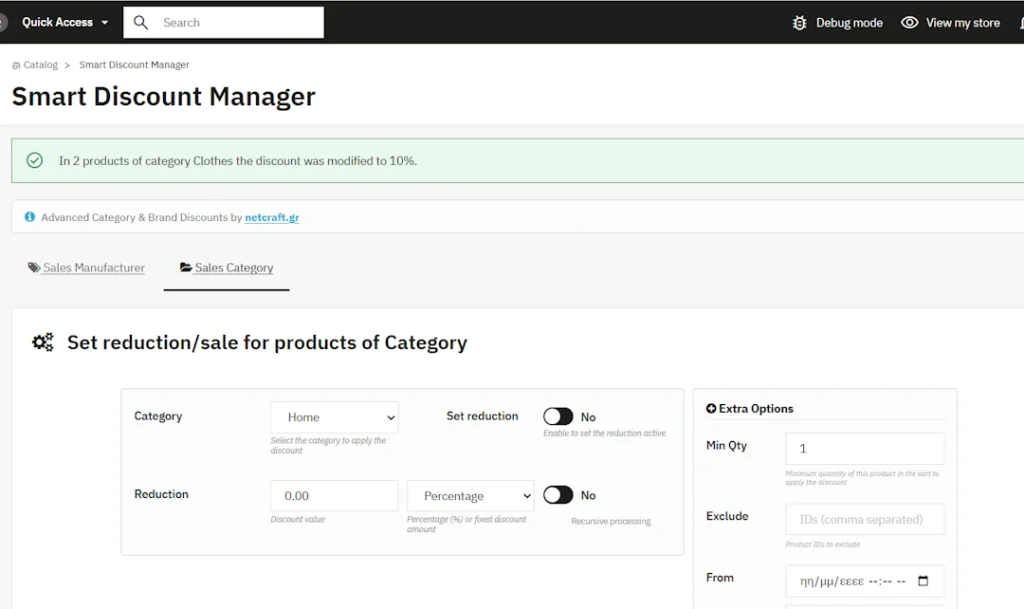Turn on the Recursive processing toggle
1024x609 pixels.
pos(558,495)
